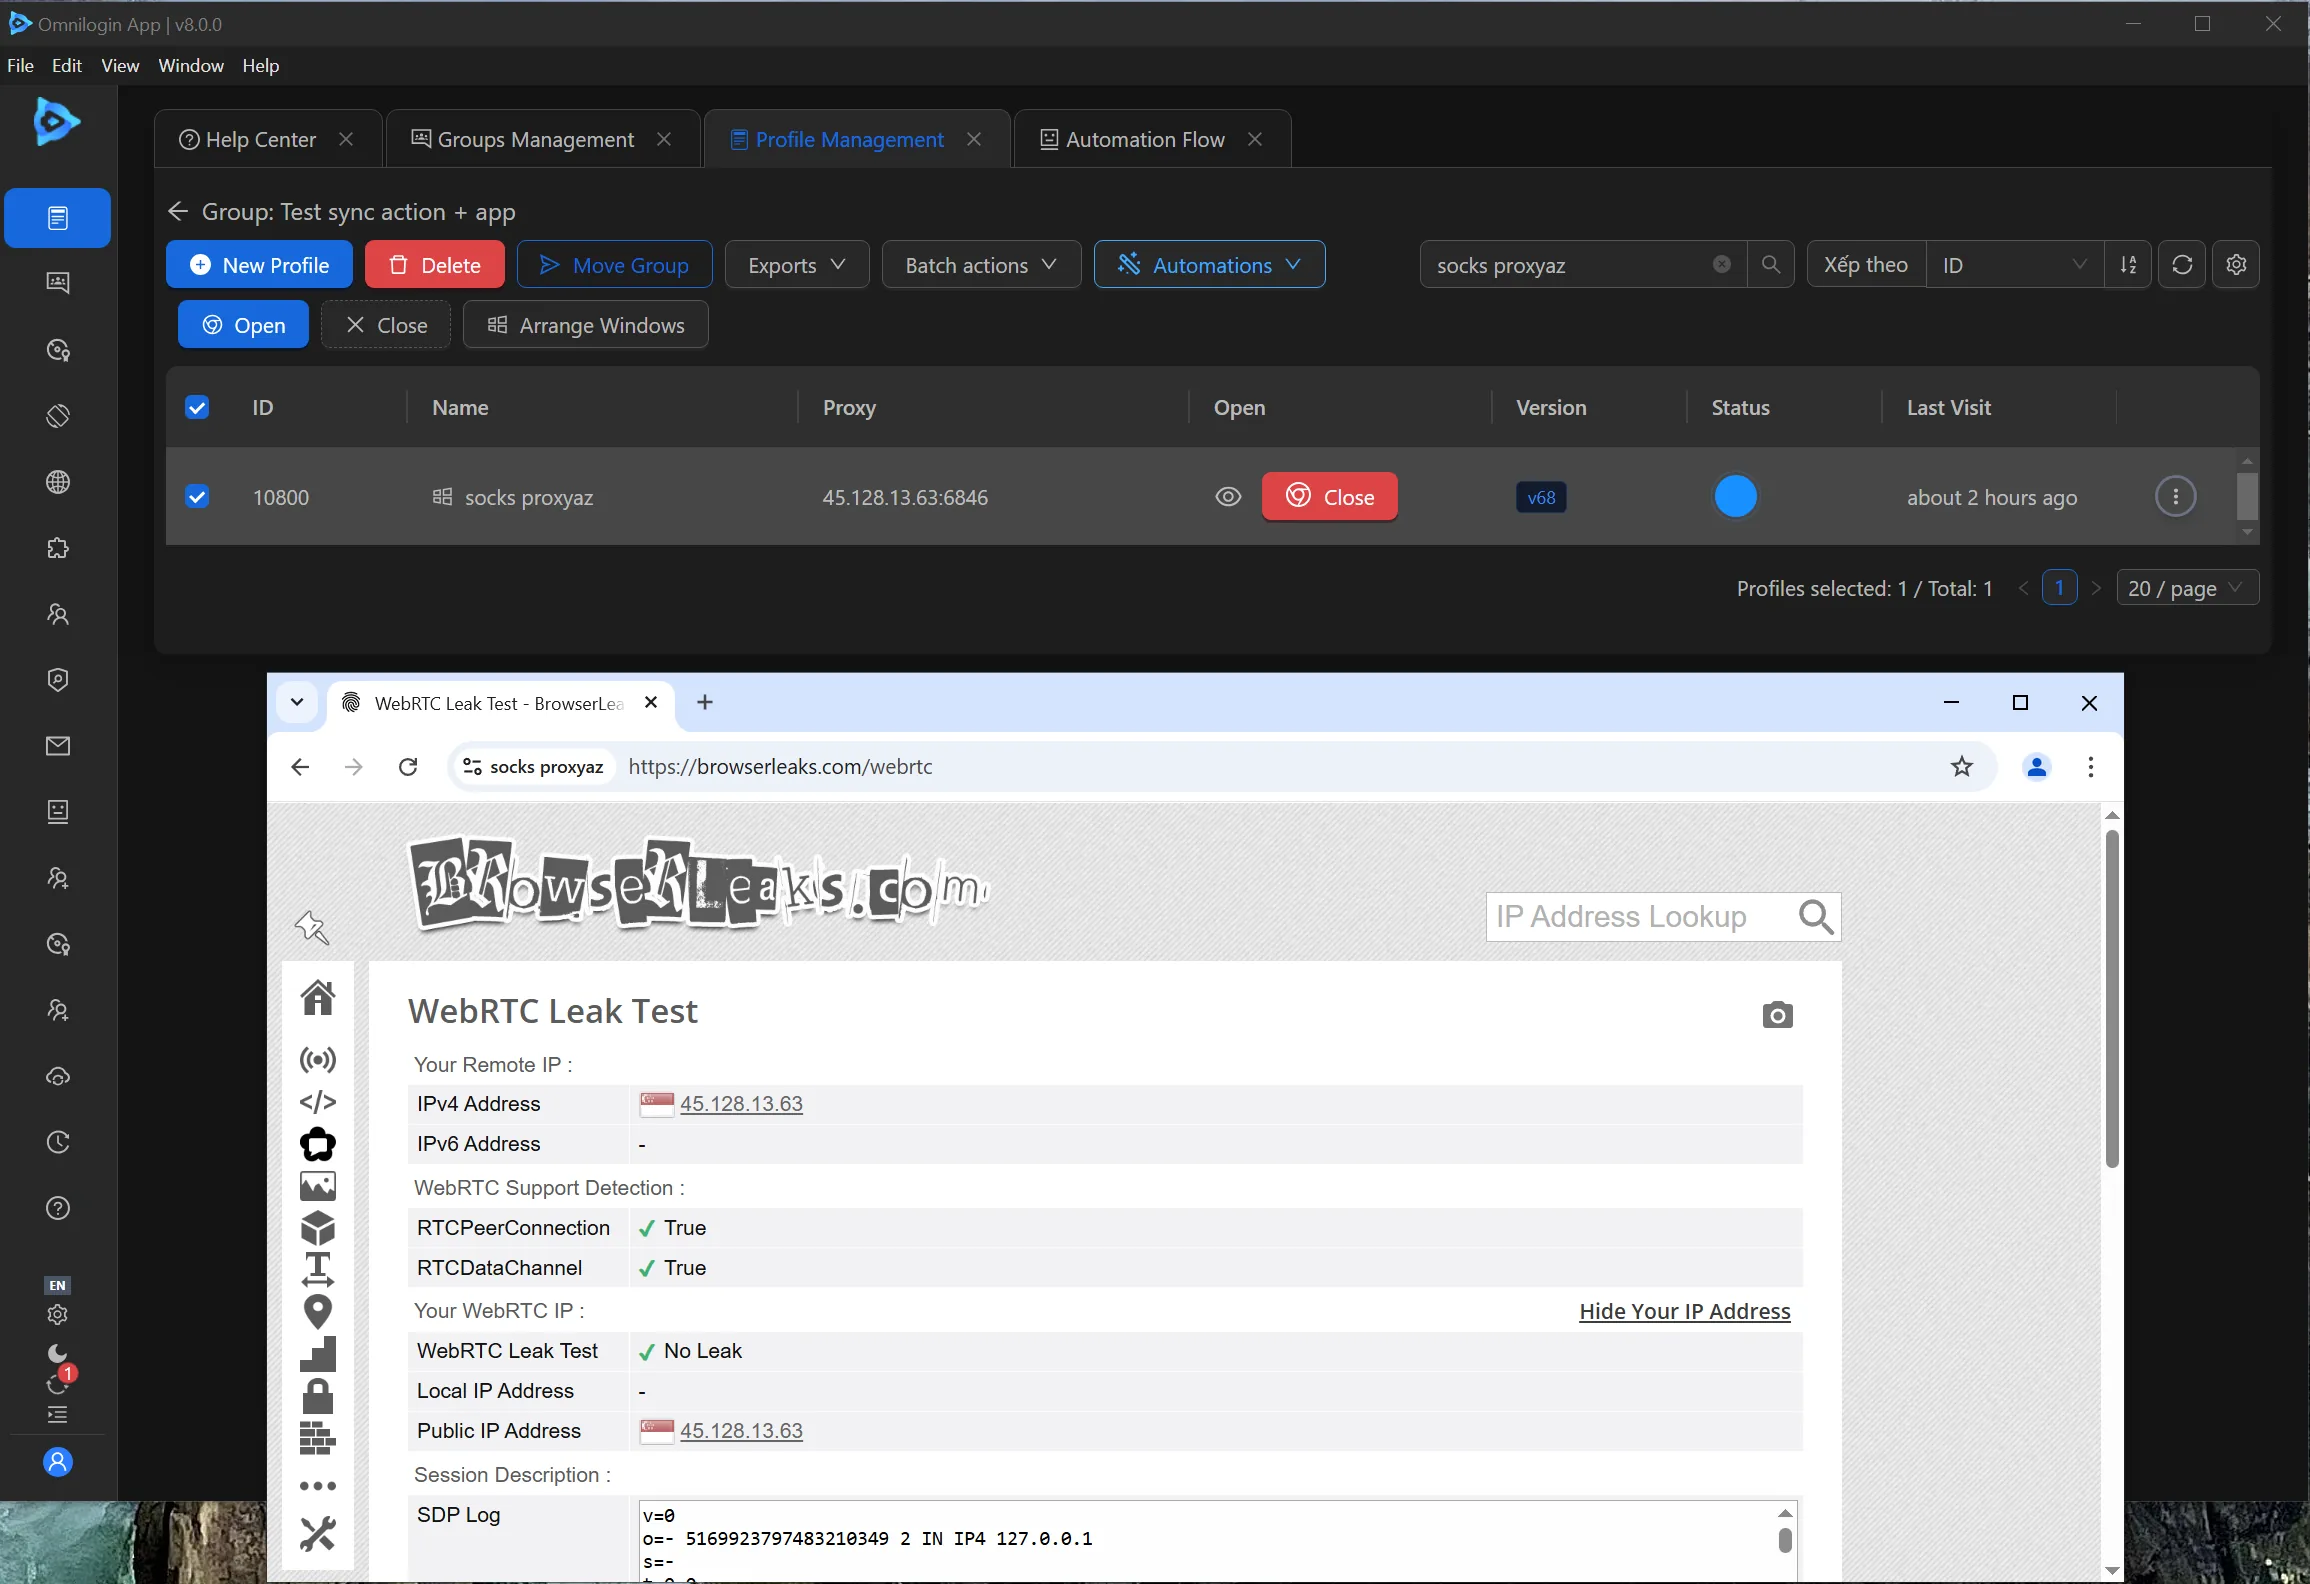The width and height of the screenshot is (2310, 1584).
Task: Expand the Batch actions dropdown
Action: (980, 265)
